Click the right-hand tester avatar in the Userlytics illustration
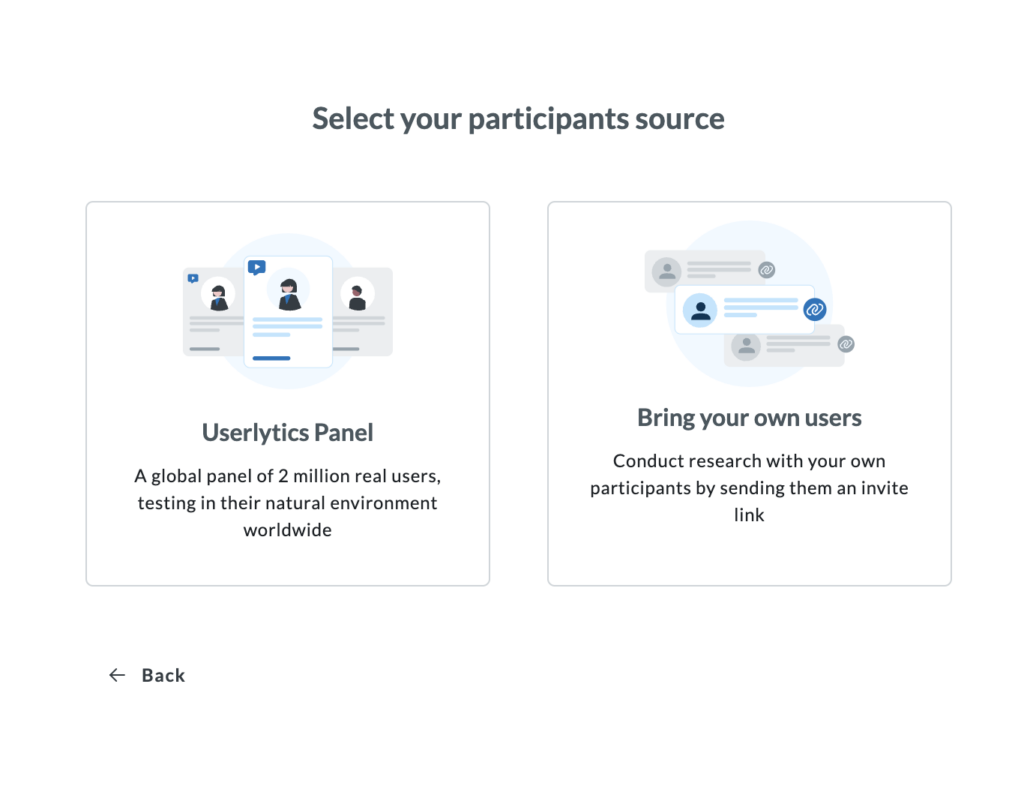Image resolution: width=1024 pixels, height=801 pixels. pos(357,294)
